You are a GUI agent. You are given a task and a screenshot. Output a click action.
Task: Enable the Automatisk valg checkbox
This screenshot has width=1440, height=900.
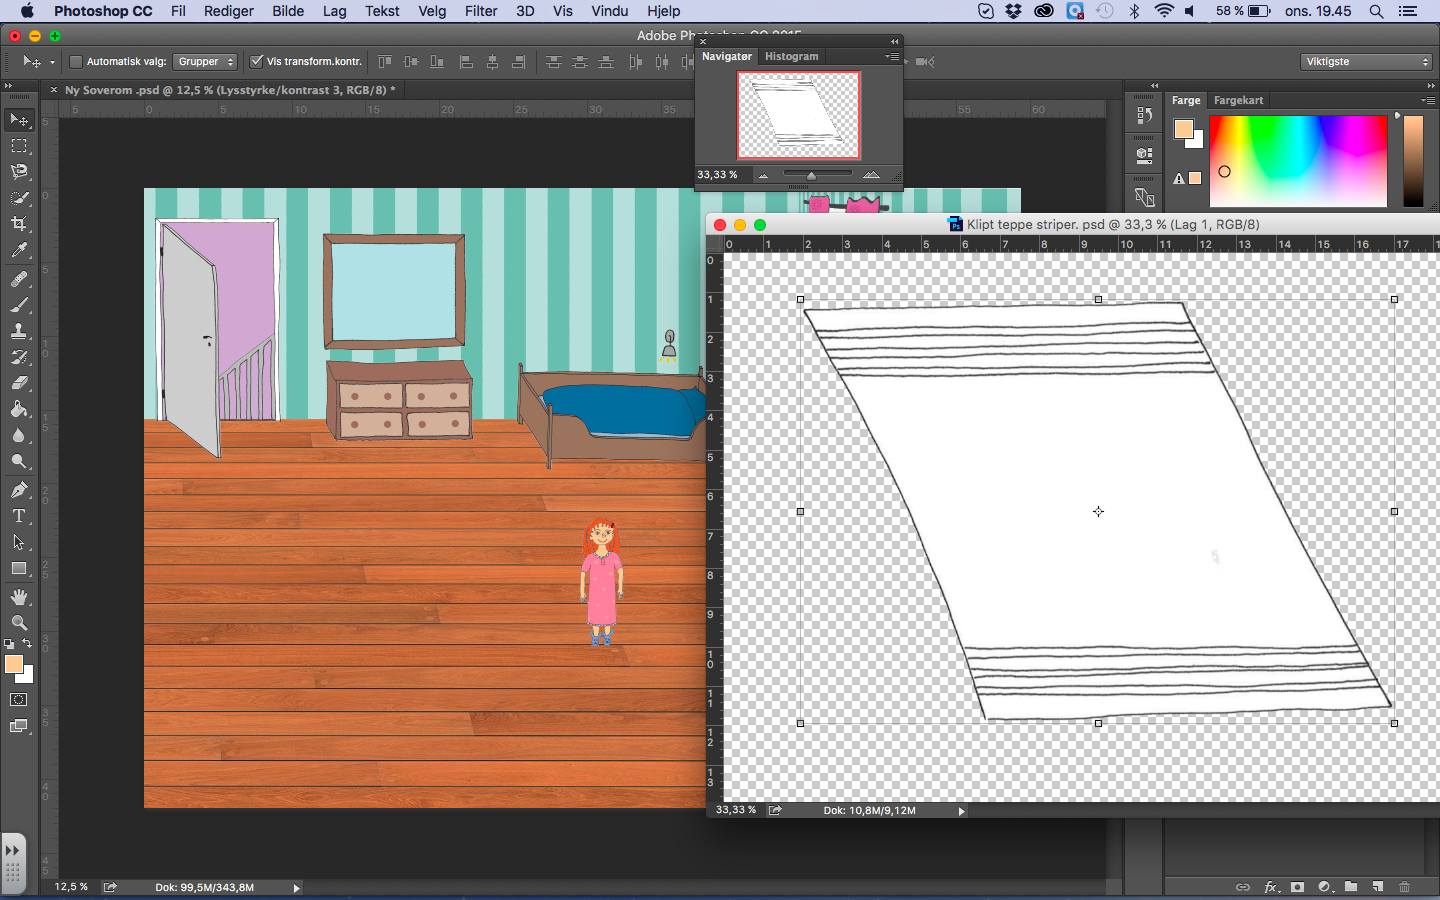pyautogui.click(x=75, y=62)
